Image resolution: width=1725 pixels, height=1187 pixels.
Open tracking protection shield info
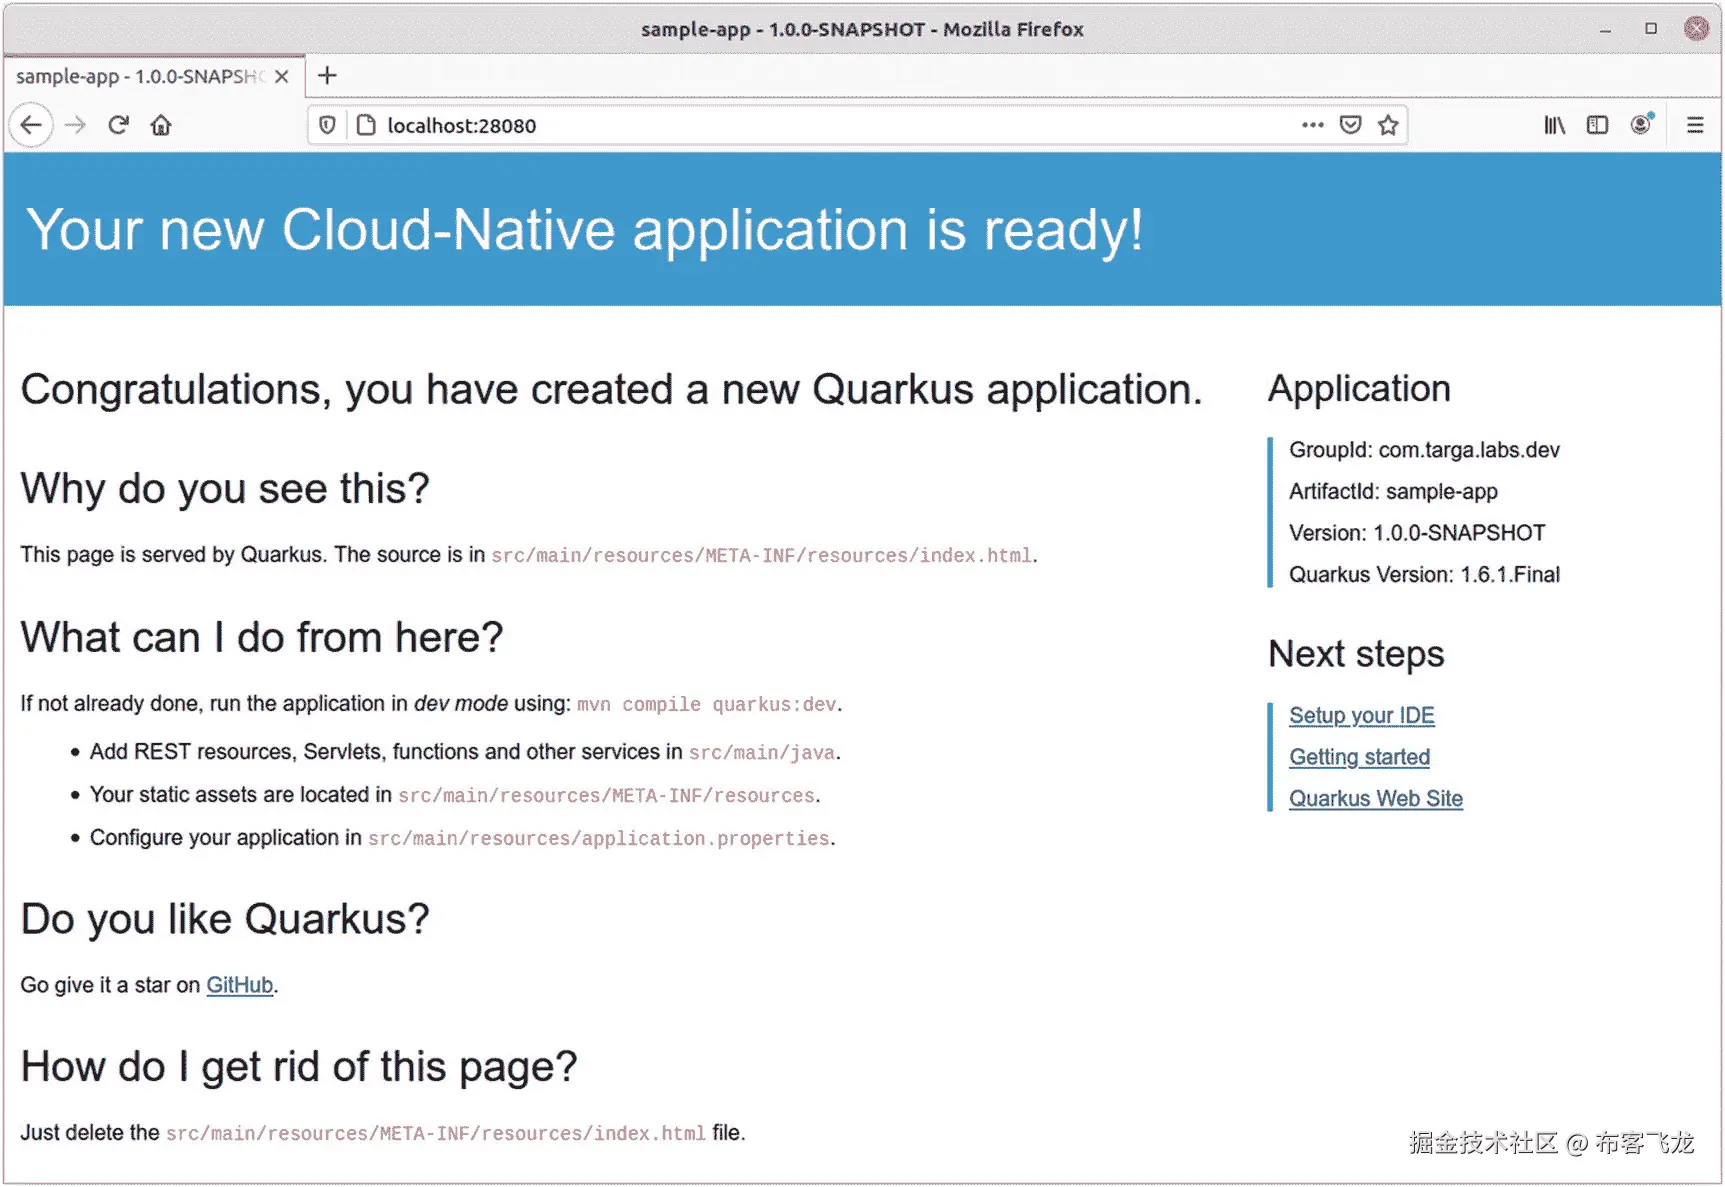click(327, 125)
